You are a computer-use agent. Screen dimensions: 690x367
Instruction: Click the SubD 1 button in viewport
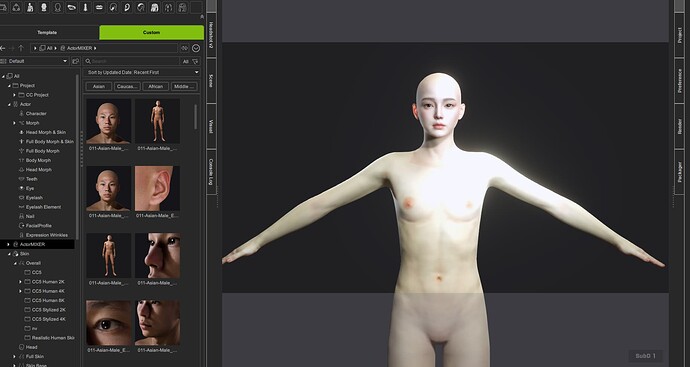tap(645, 356)
